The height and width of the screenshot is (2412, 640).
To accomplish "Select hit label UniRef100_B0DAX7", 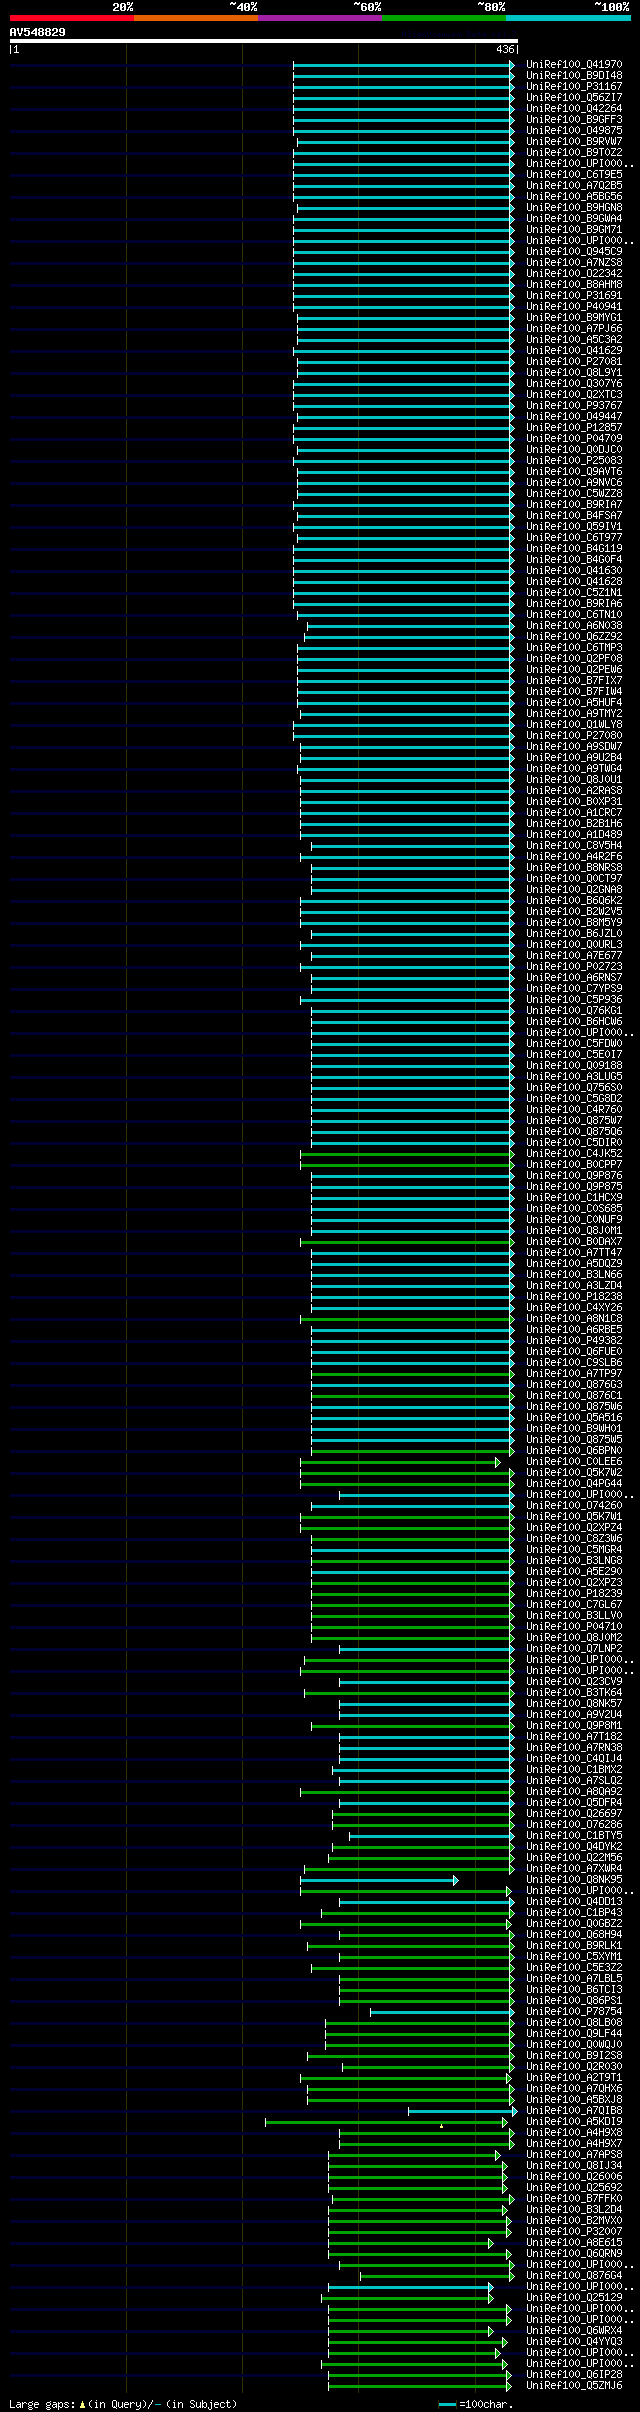I will 574,1242.
